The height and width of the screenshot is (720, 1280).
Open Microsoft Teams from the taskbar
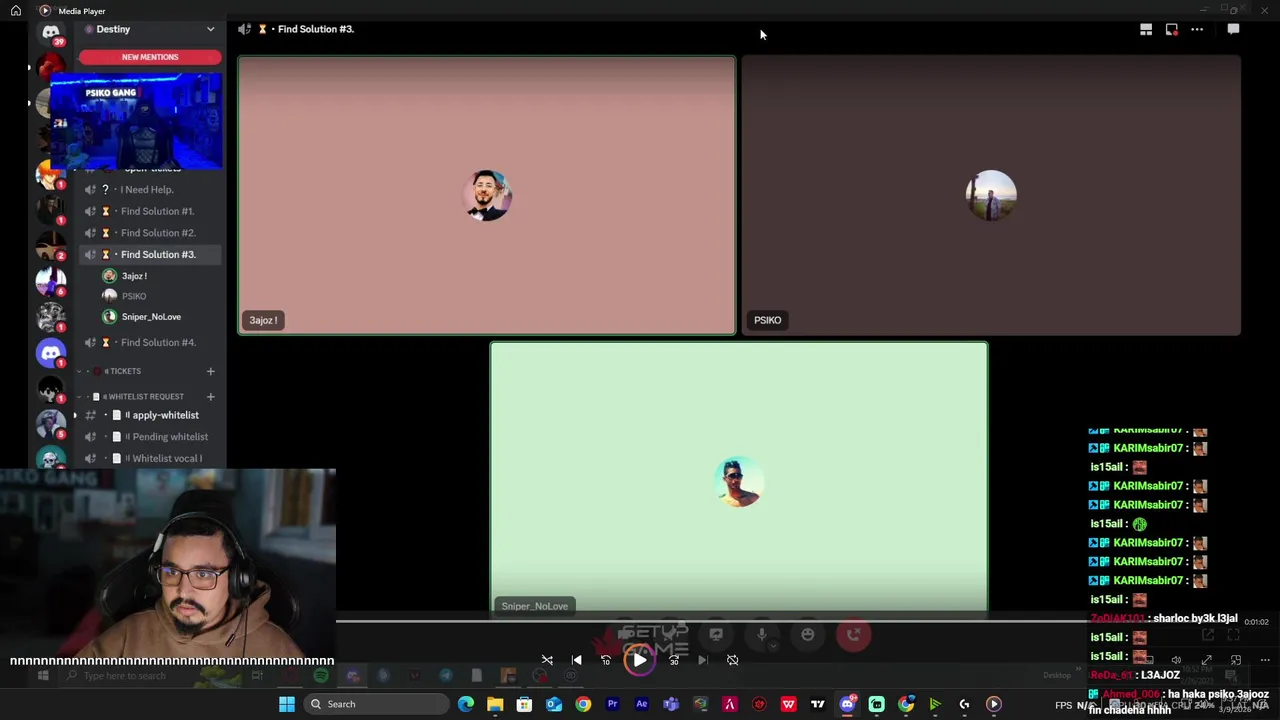(671, 704)
